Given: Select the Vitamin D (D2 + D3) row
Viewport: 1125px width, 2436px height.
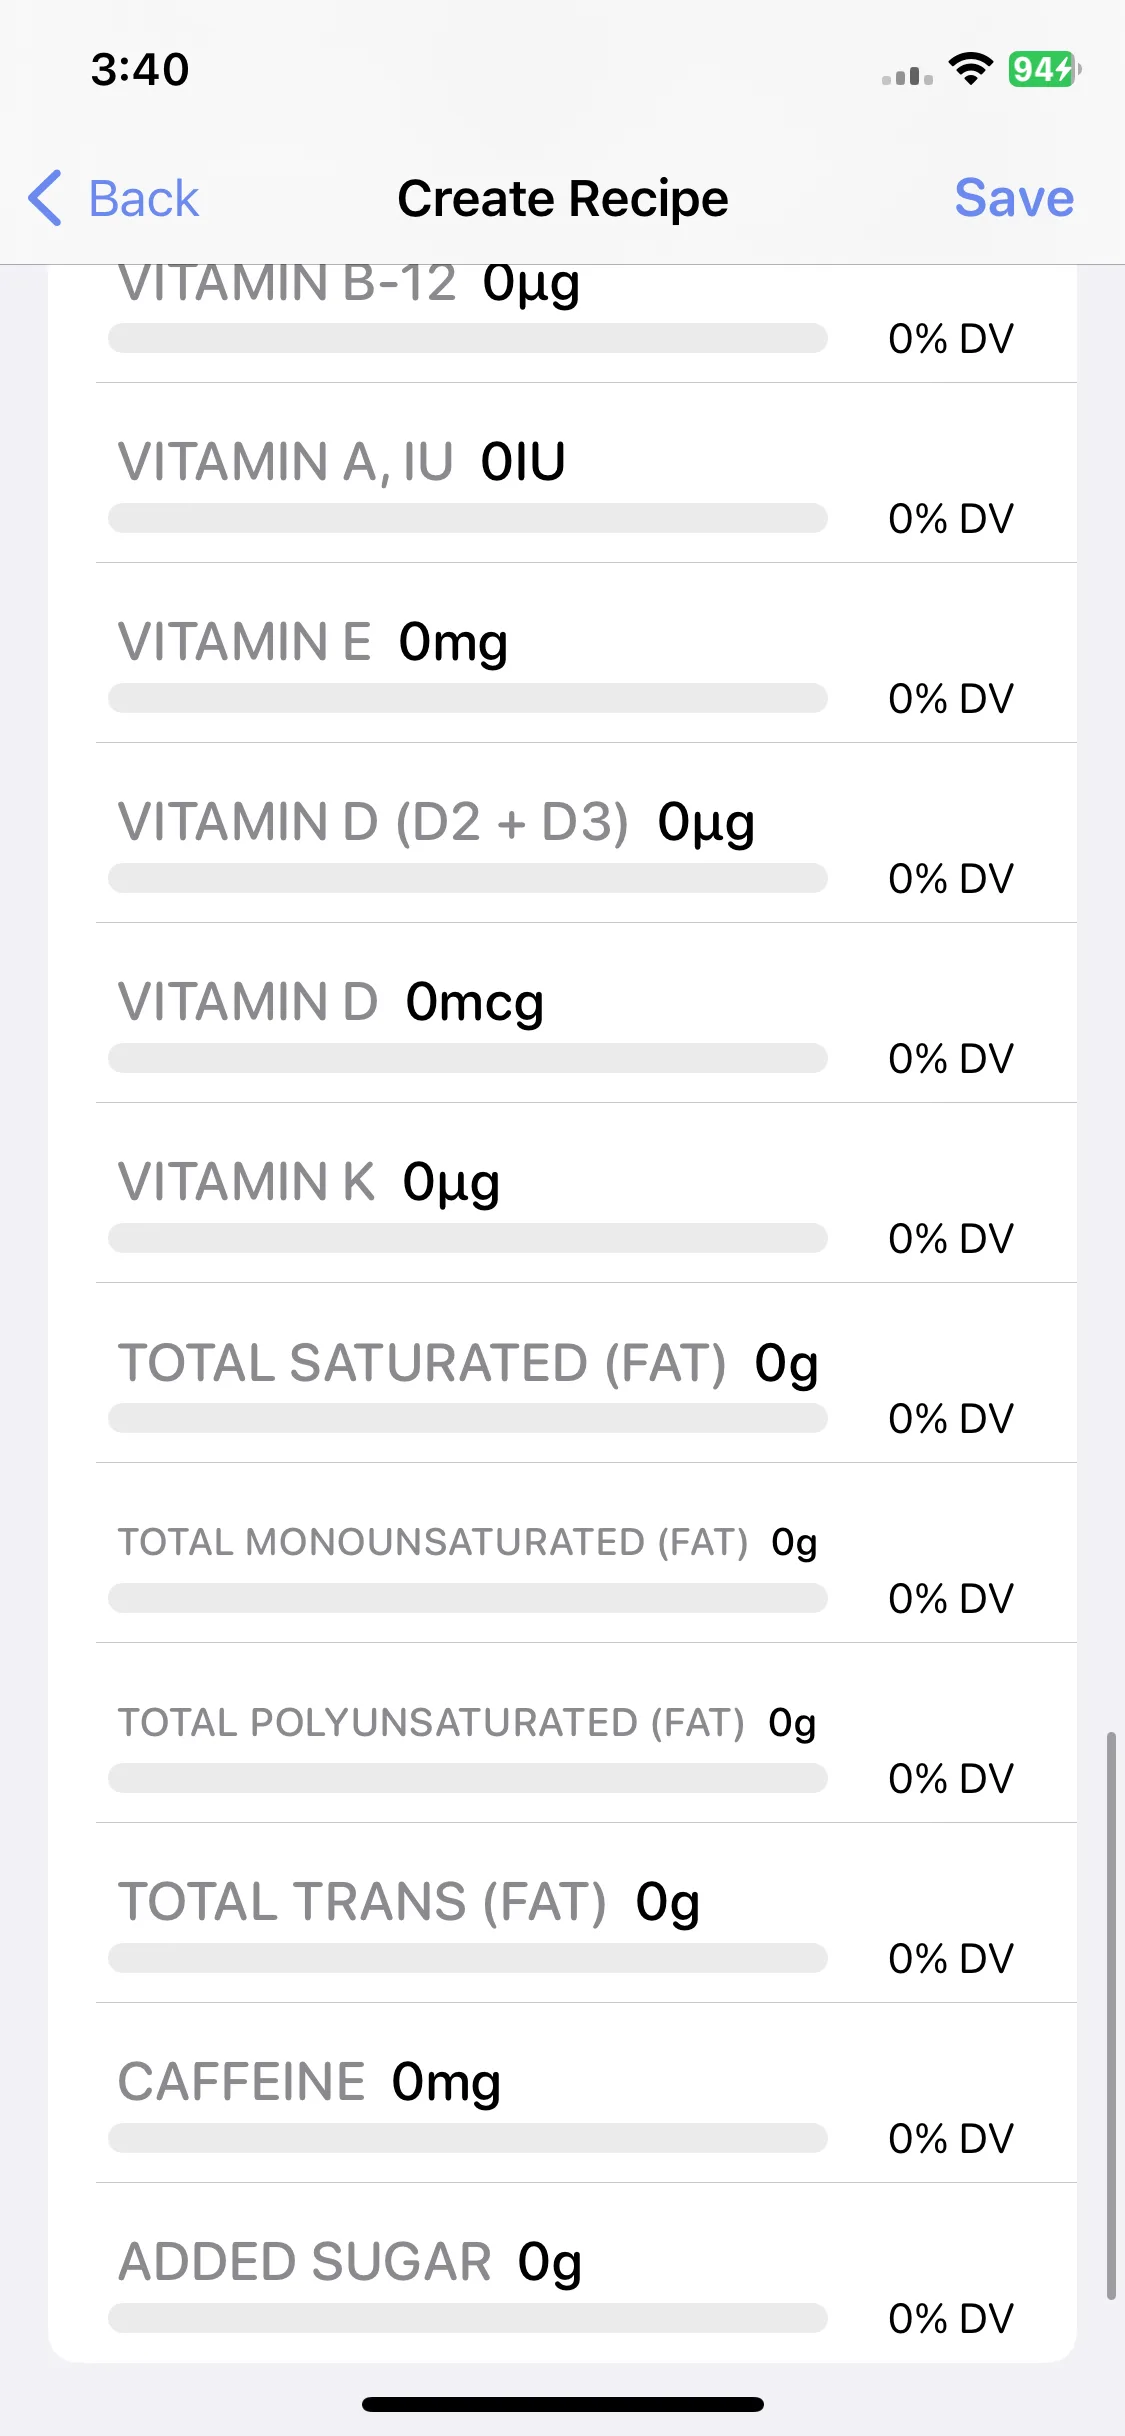Looking at the screenshot, I should pyautogui.click(x=586, y=833).
